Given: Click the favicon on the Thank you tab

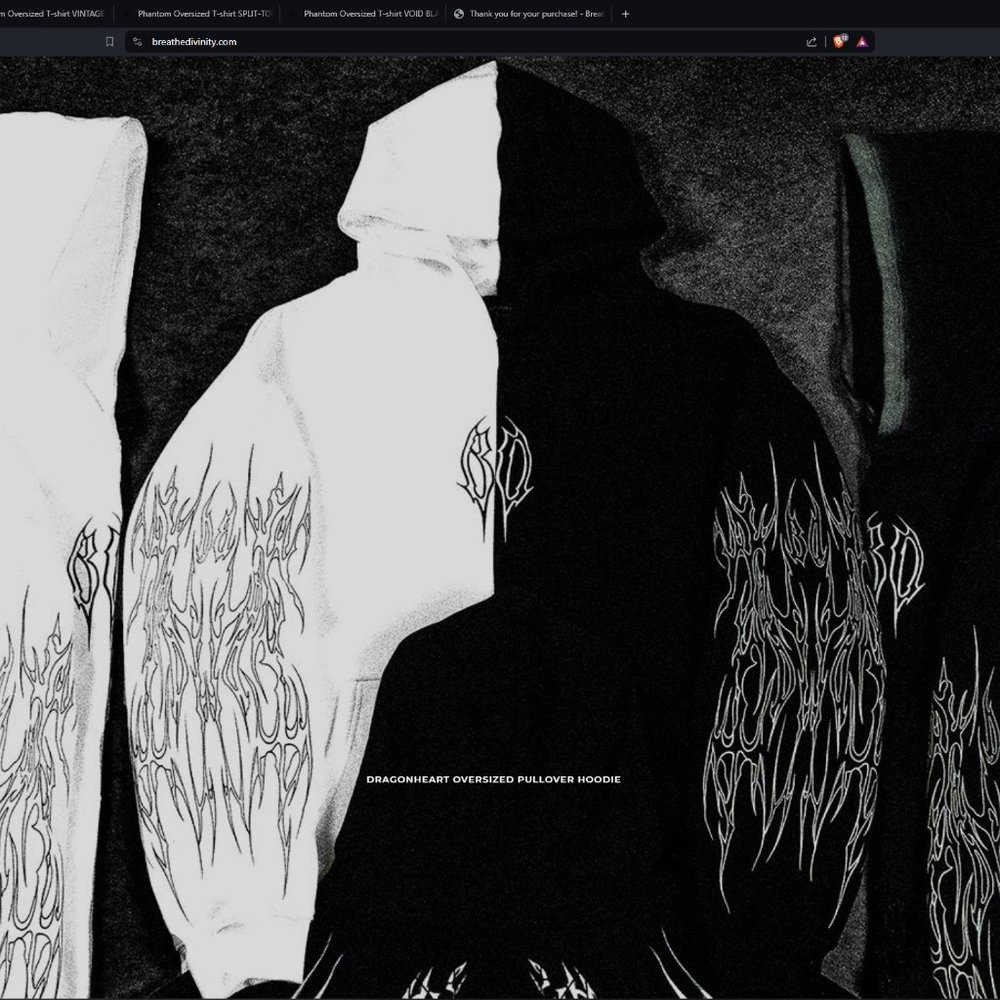Looking at the screenshot, I should point(458,13).
